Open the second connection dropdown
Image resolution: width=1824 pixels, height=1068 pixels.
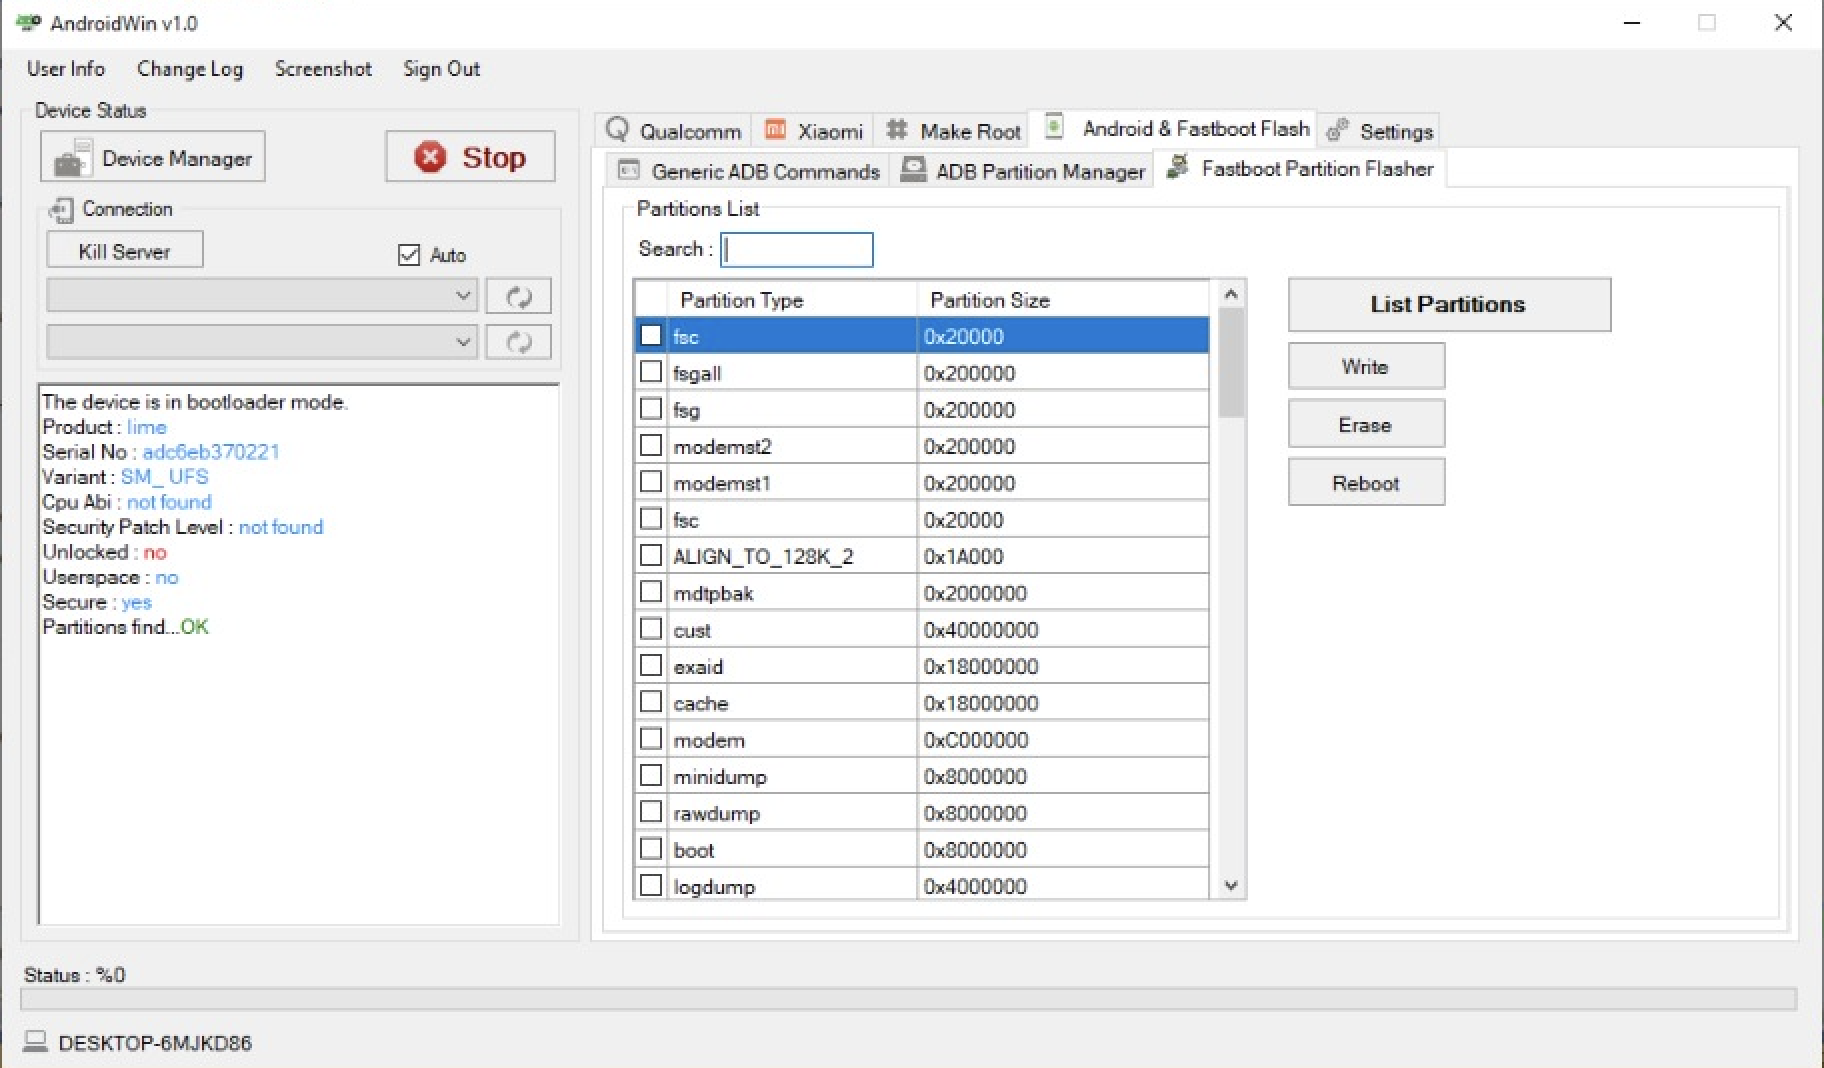point(262,342)
